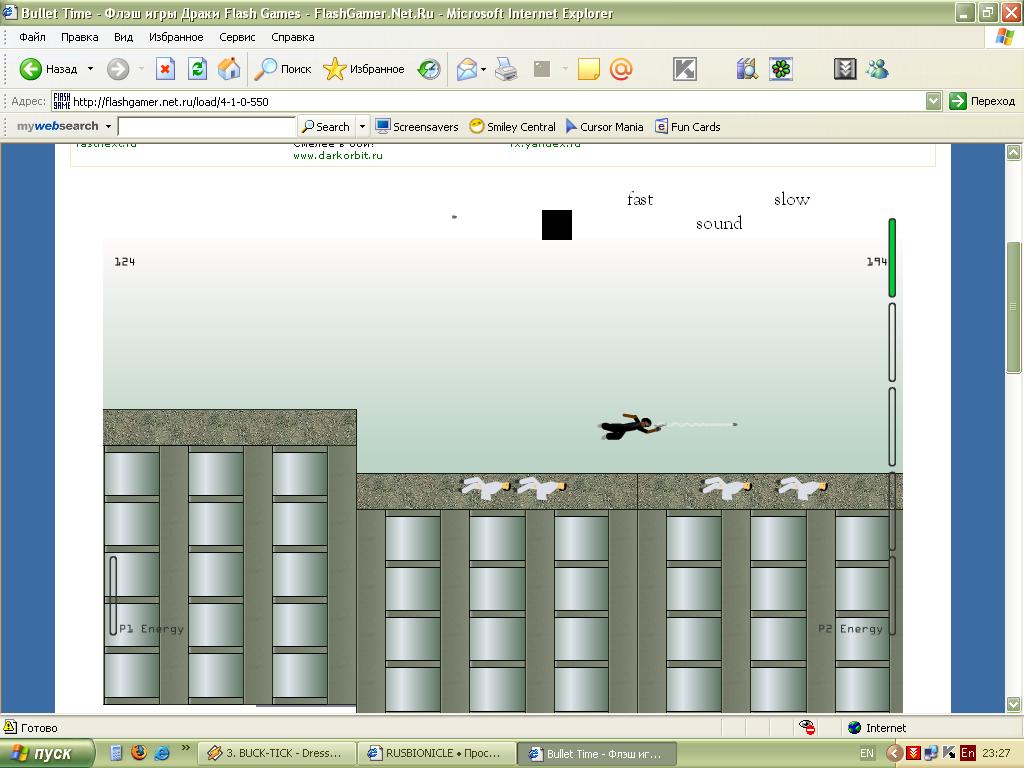Set game speed to slow
The width and height of the screenshot is (1024, 768).
tap(792, 199)
